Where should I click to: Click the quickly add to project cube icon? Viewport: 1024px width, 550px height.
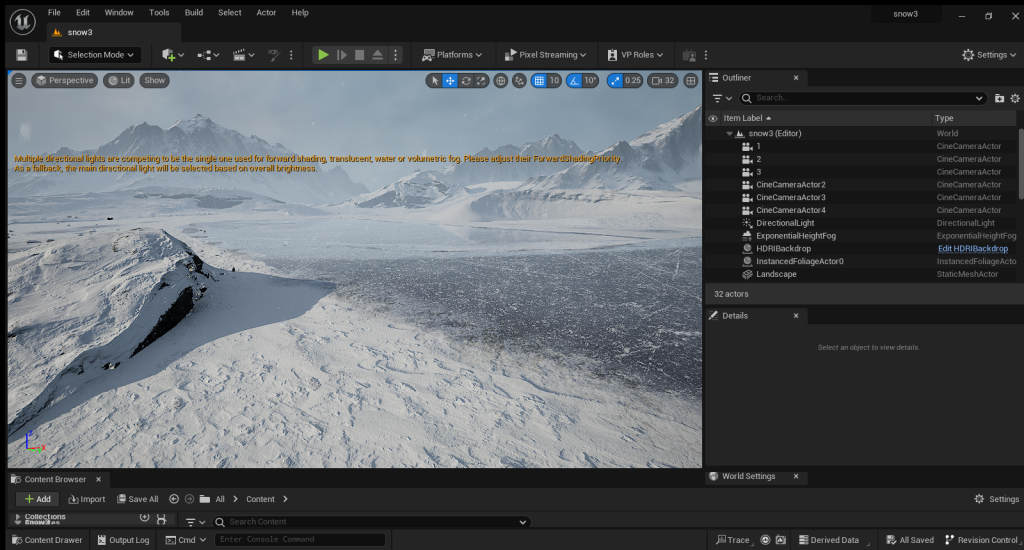[169, 55]
